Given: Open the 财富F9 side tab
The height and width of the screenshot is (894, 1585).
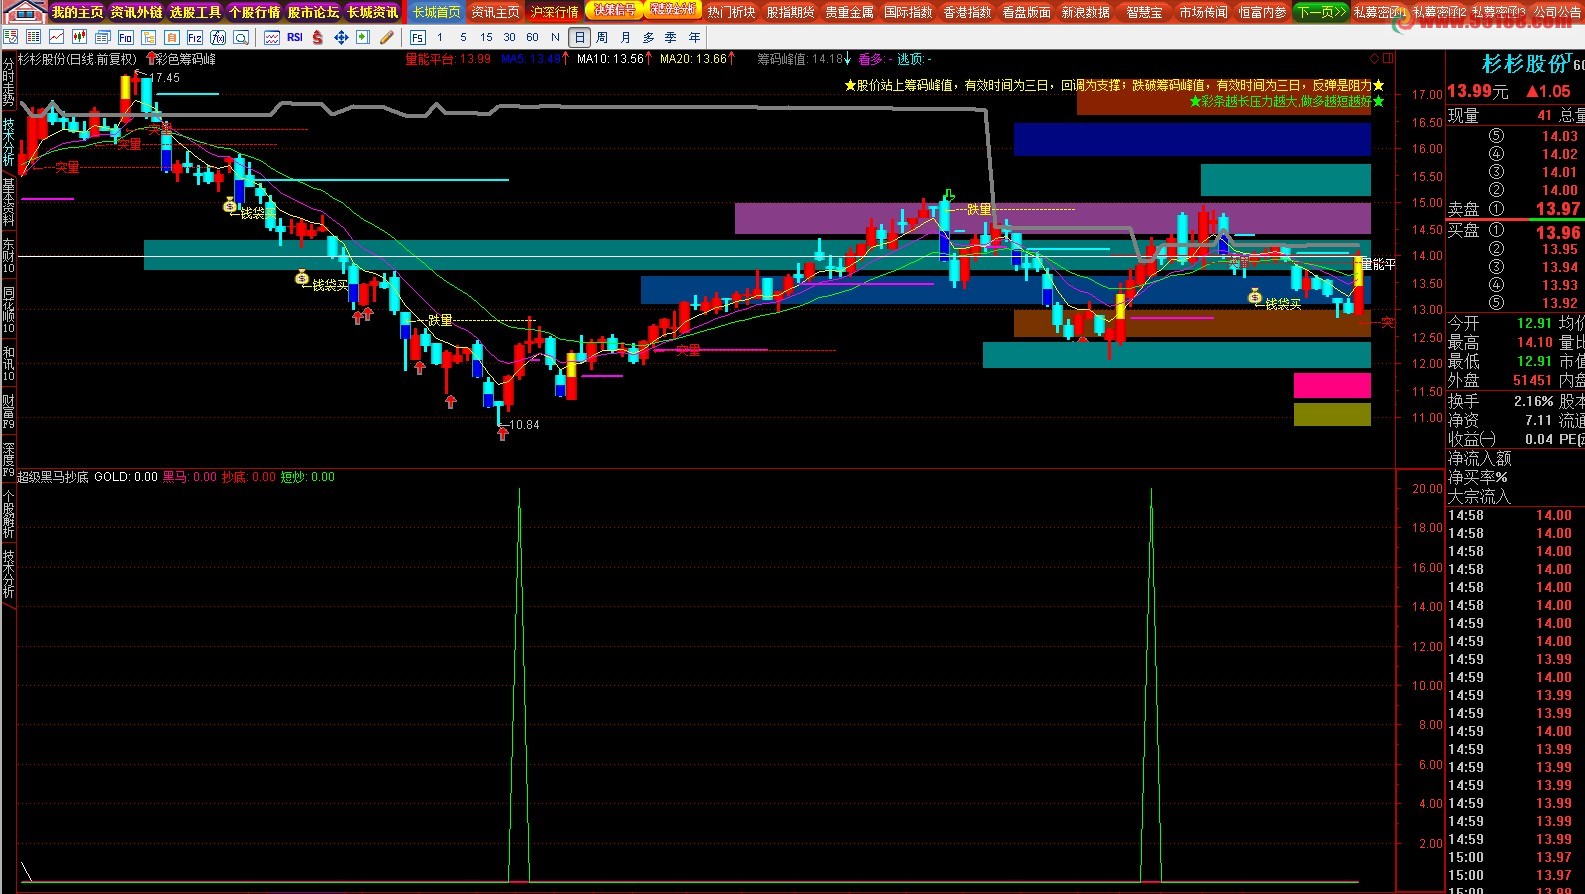Looking at the screenshot, I should (8, 411).
